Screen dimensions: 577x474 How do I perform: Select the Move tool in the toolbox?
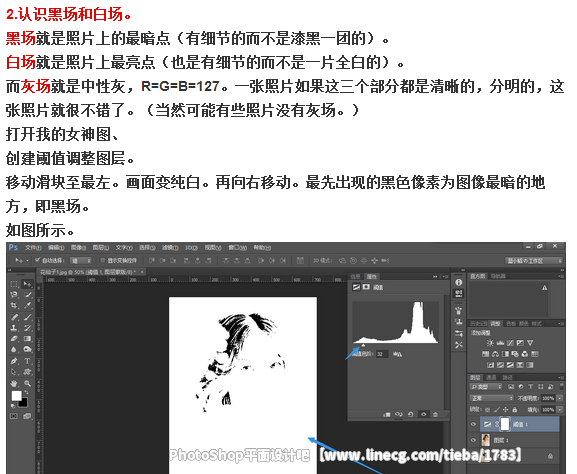(x=27, y=284)
